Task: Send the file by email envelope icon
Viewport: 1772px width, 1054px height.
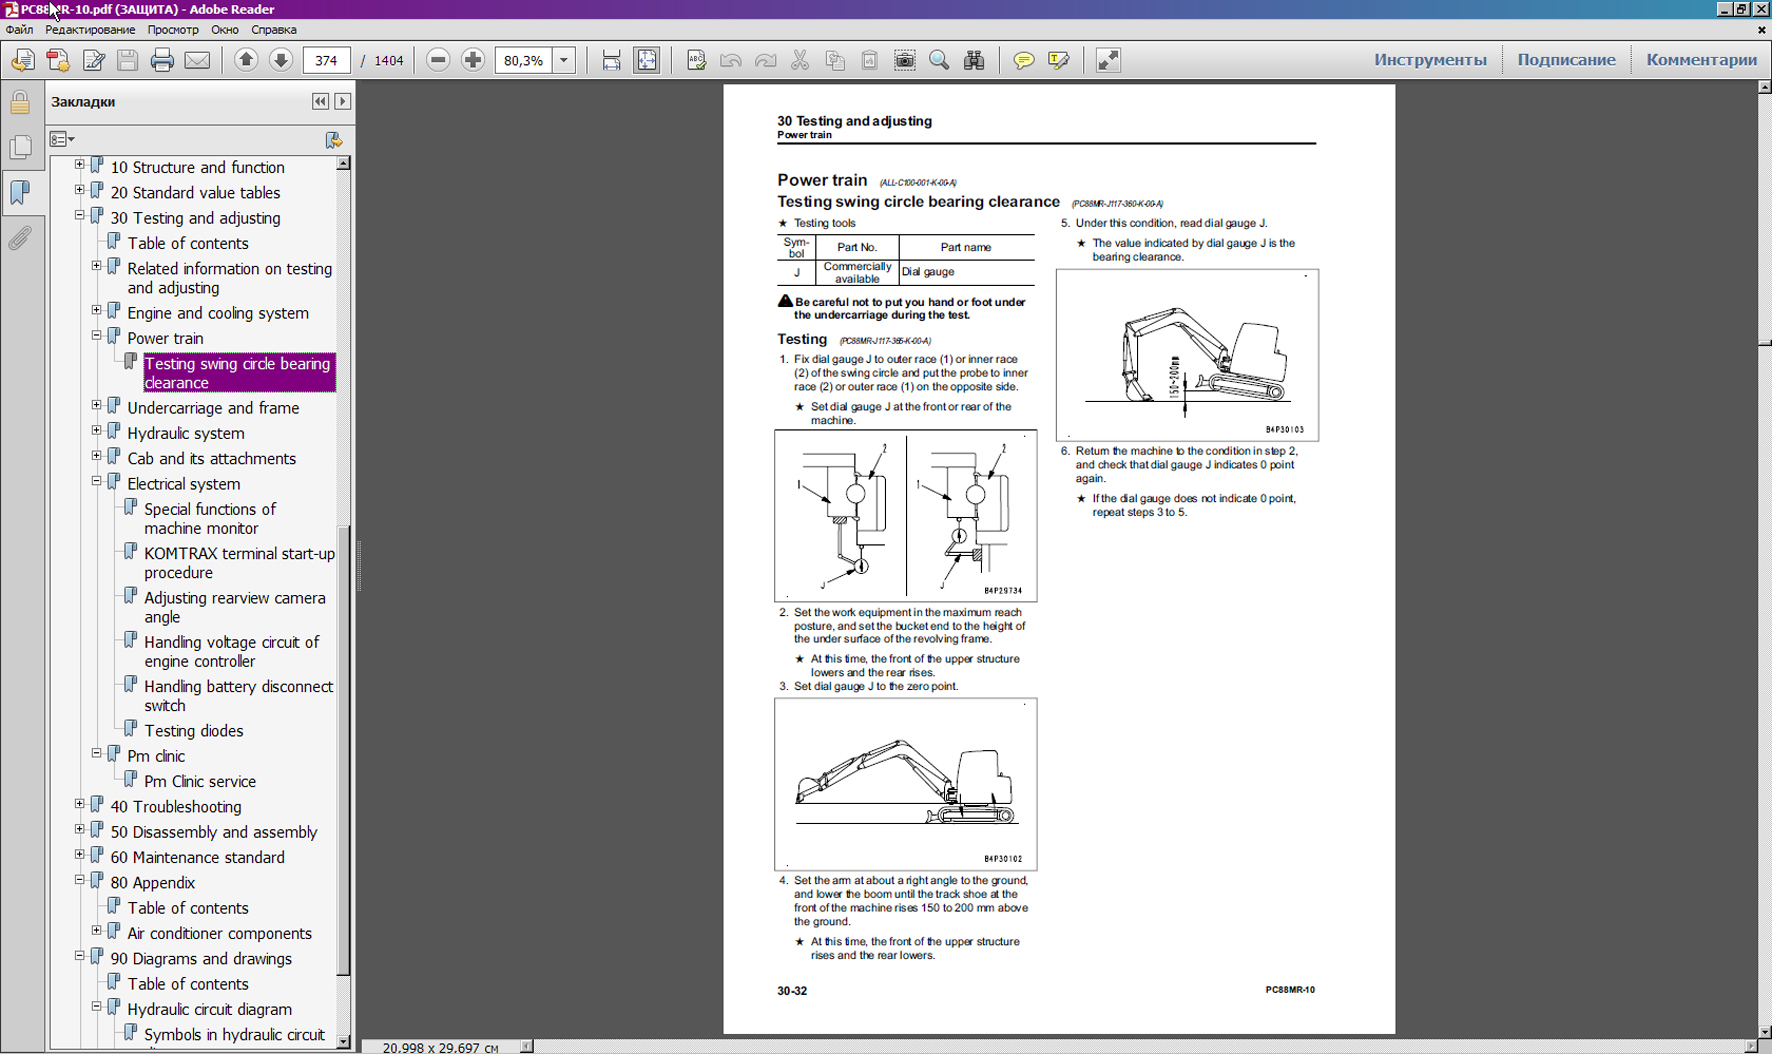Action: pyautogui.click(x=198, y=61)
